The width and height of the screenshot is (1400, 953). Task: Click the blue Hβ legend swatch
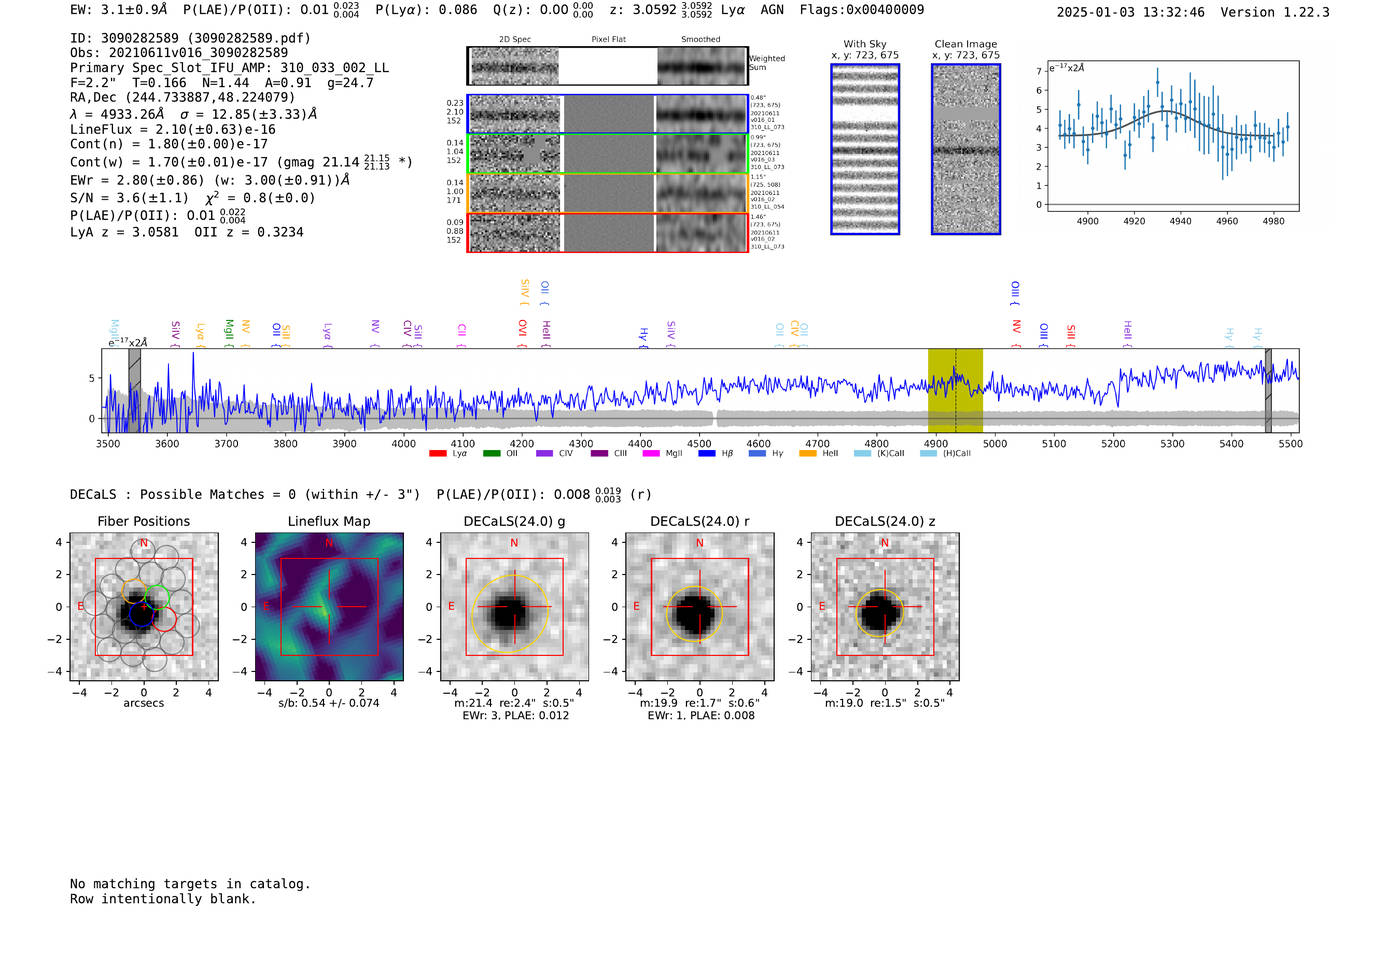click(x=706, y=454)
